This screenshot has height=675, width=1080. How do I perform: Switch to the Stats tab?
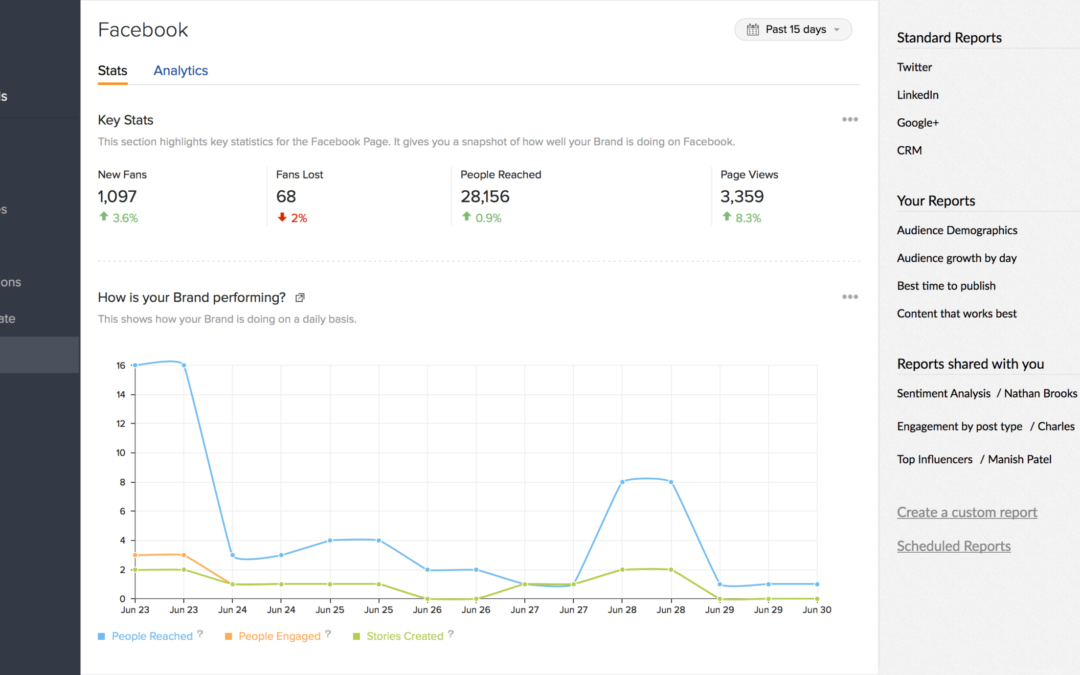112,71
